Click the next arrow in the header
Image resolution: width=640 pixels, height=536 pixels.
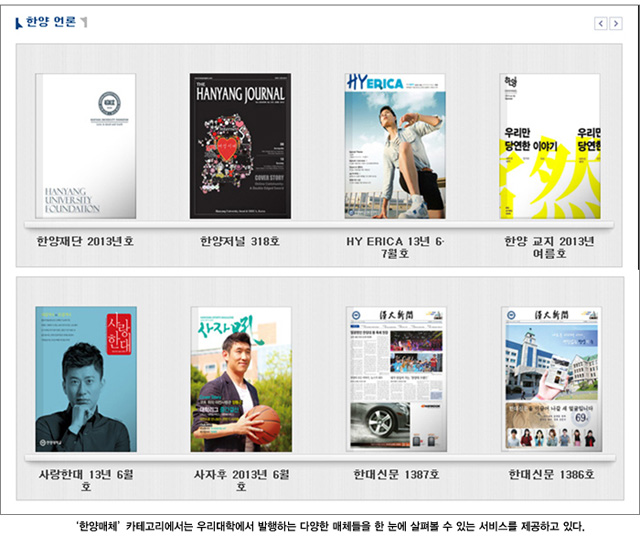616,23
